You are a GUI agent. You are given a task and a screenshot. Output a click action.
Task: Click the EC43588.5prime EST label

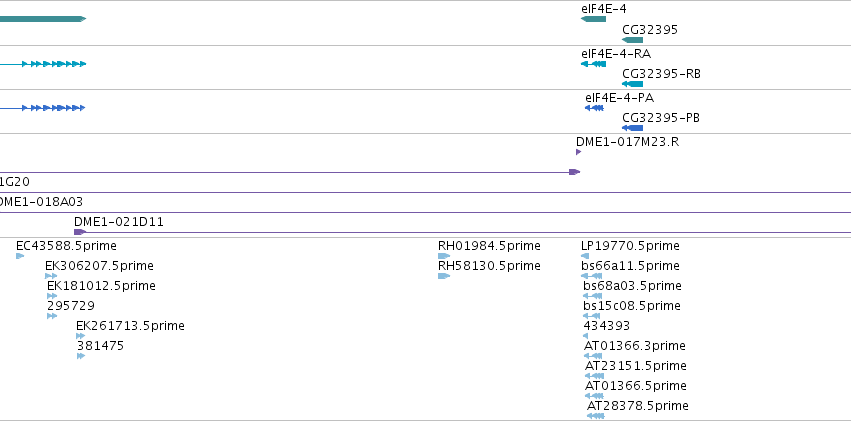point(66,246)
